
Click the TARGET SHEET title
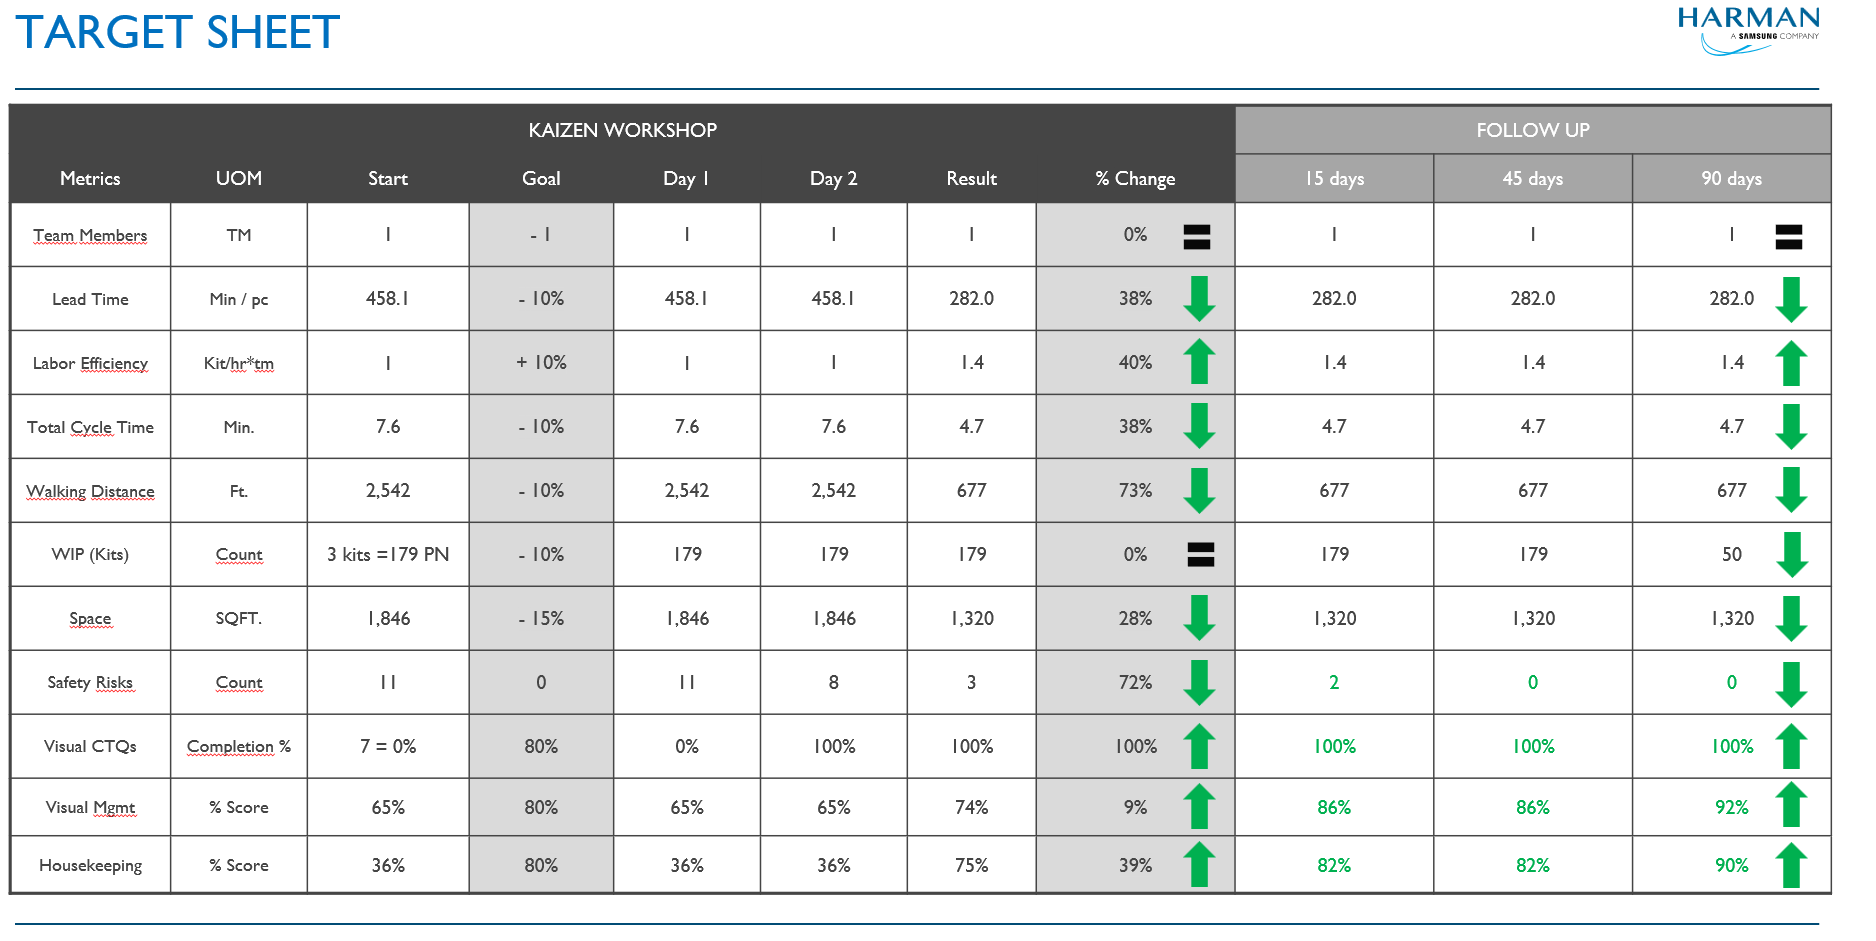click(x=178, y=33)
